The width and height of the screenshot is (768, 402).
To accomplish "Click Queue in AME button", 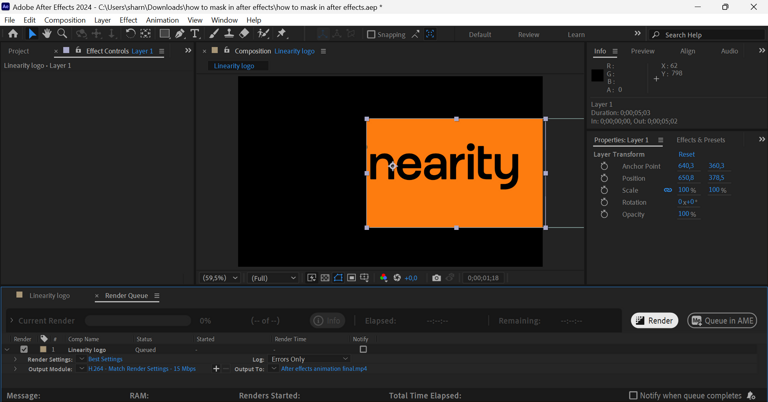I will pos(722,321).
